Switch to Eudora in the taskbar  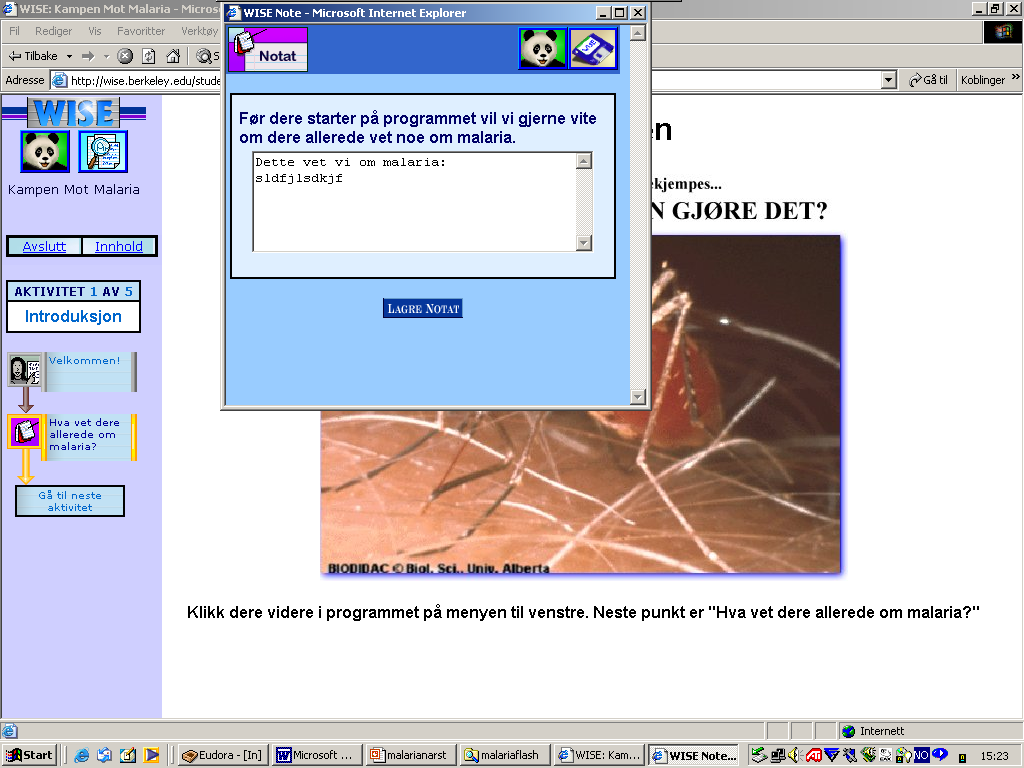tap(222, 755)
